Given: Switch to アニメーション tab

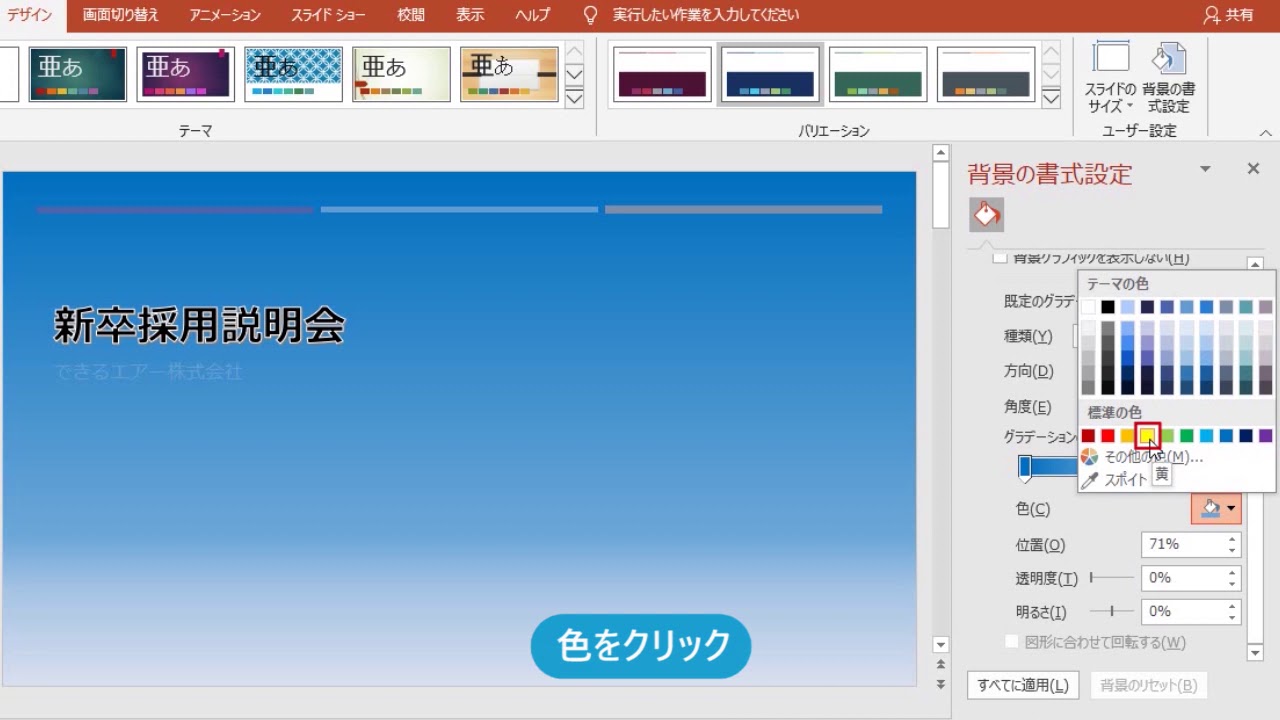Looking at the screenshot, I should 225,15.
